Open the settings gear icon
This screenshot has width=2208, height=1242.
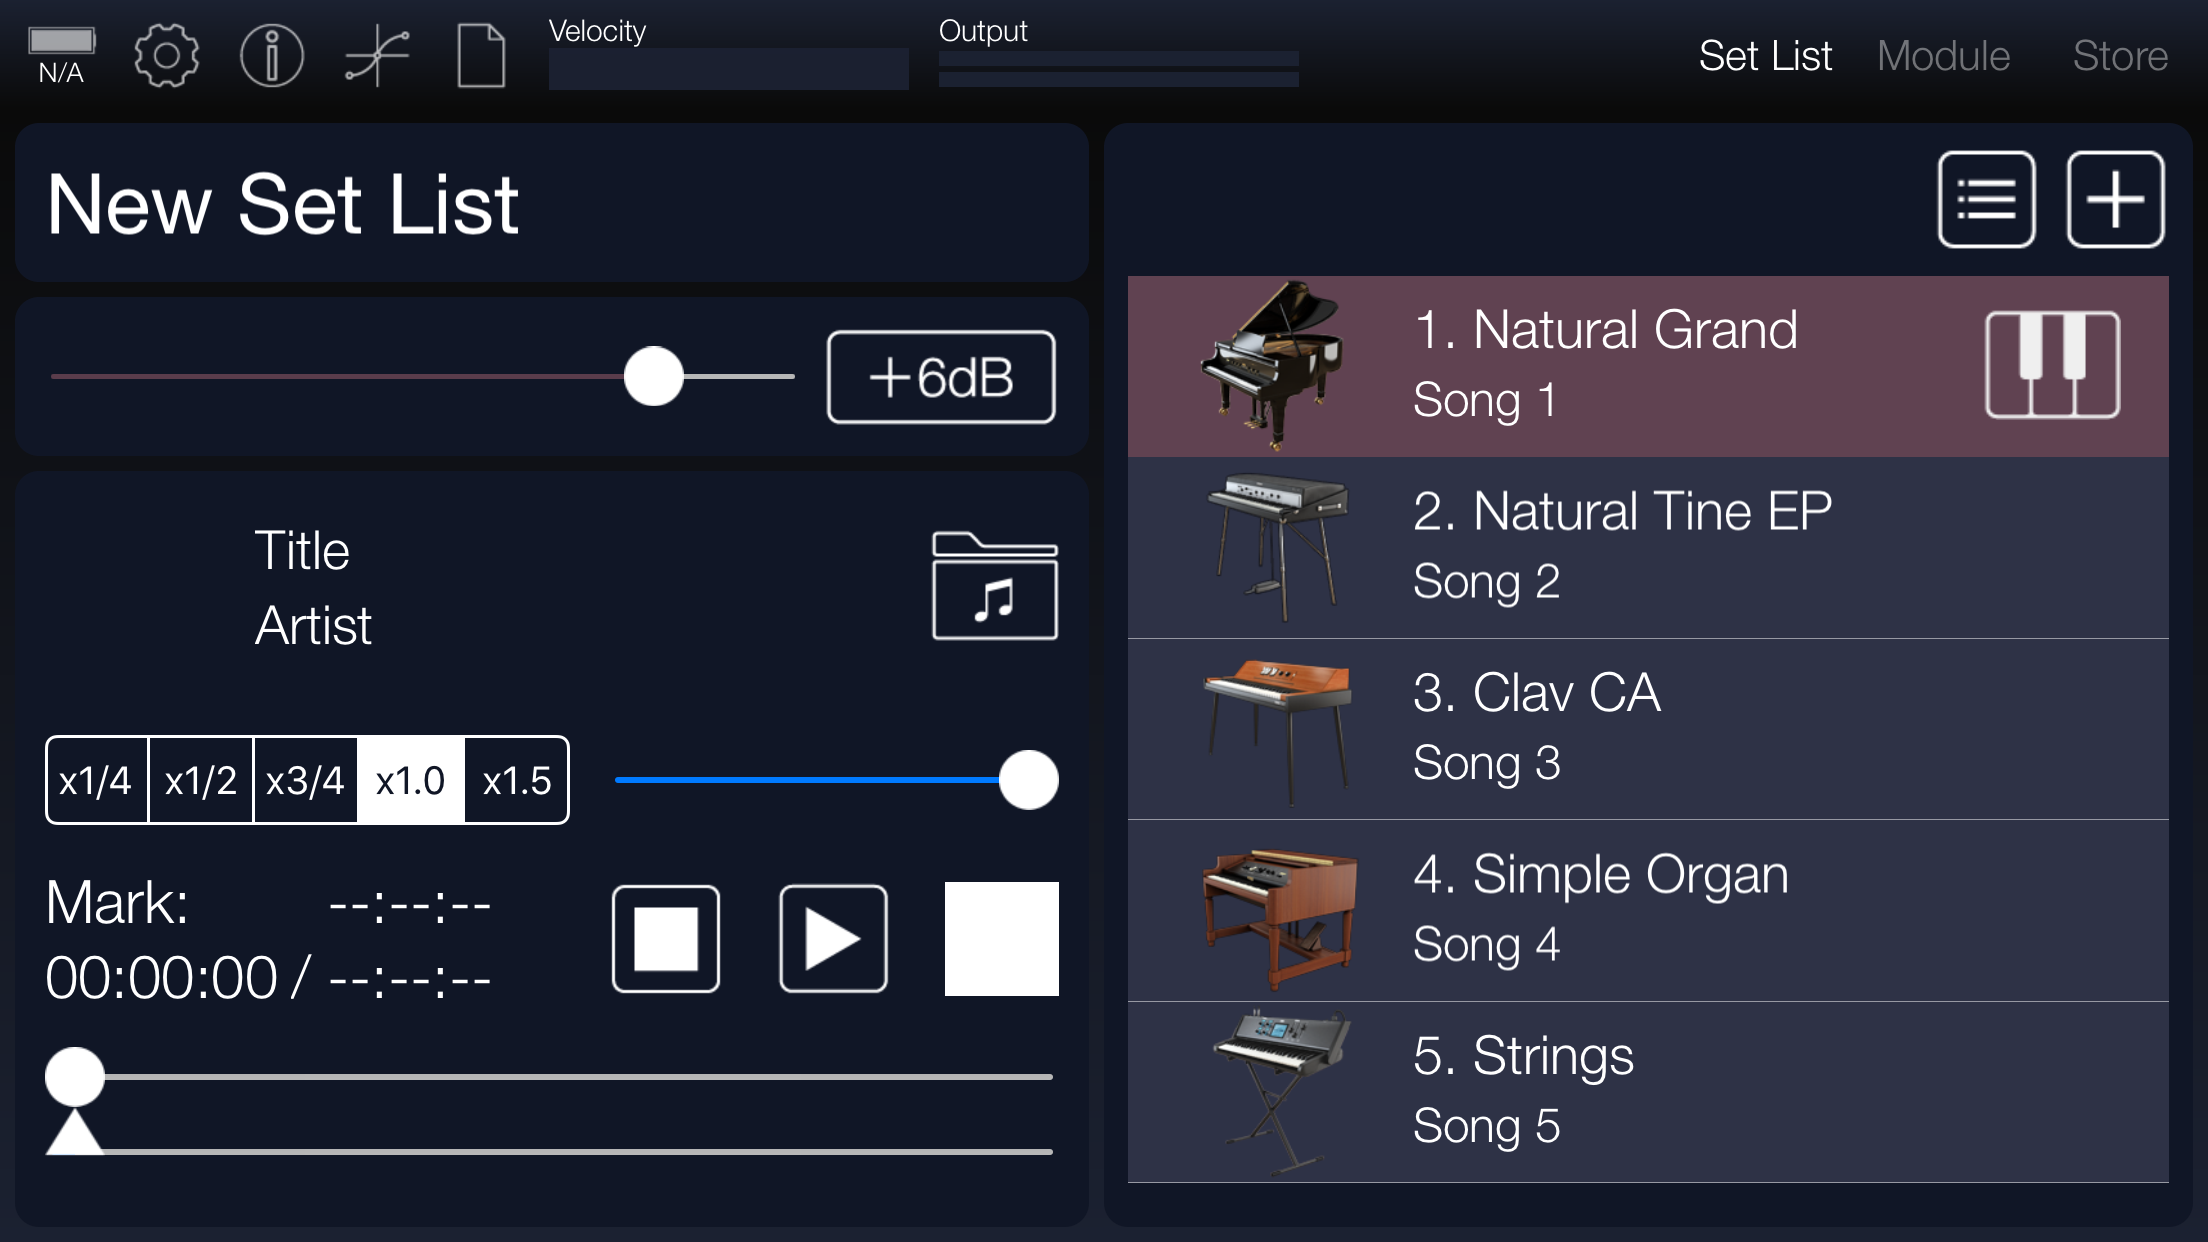click(166, 56)
